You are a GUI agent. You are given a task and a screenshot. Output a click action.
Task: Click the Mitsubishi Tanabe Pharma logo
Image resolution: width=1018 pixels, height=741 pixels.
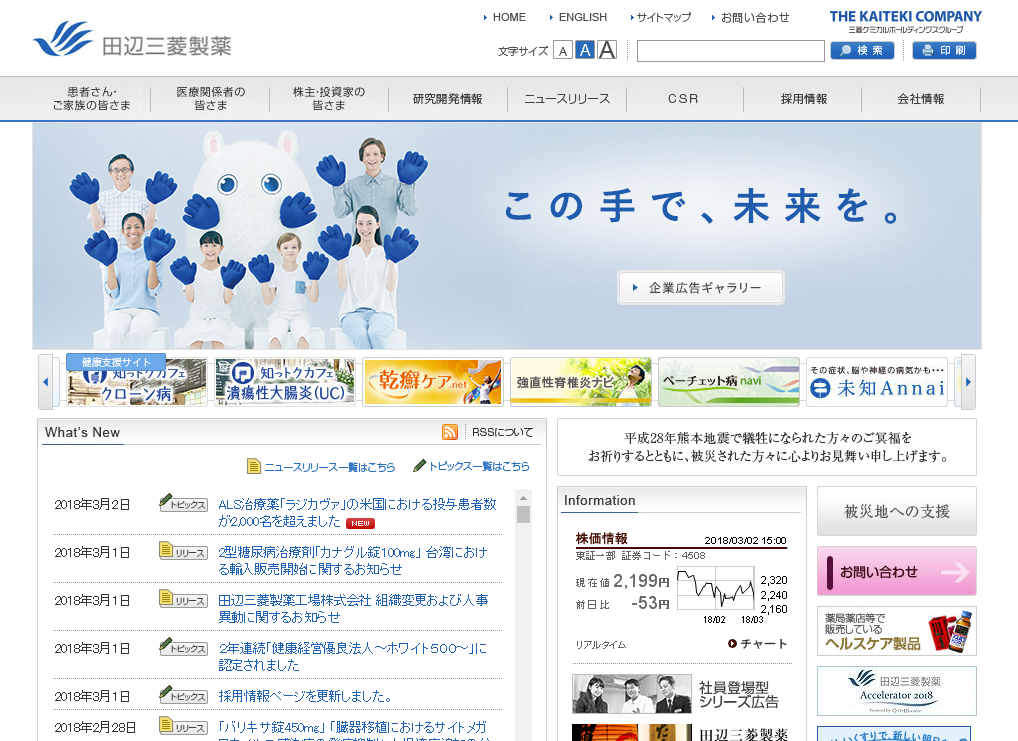[x=132, y=40]
